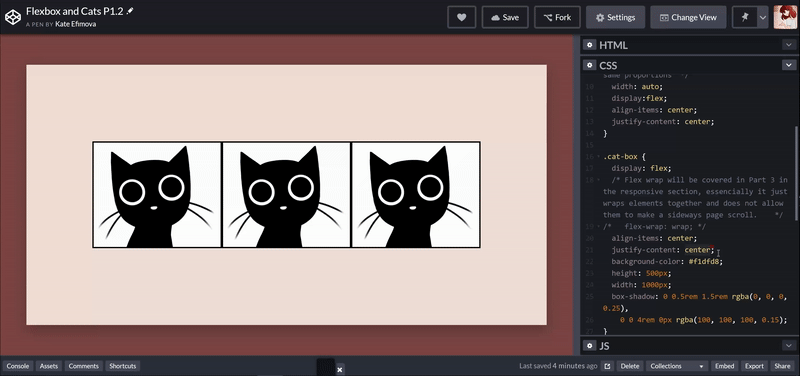The width and height of the screenshot is (800, 376).
Task: Open the Collections dropdown
Action: (677, 366)
